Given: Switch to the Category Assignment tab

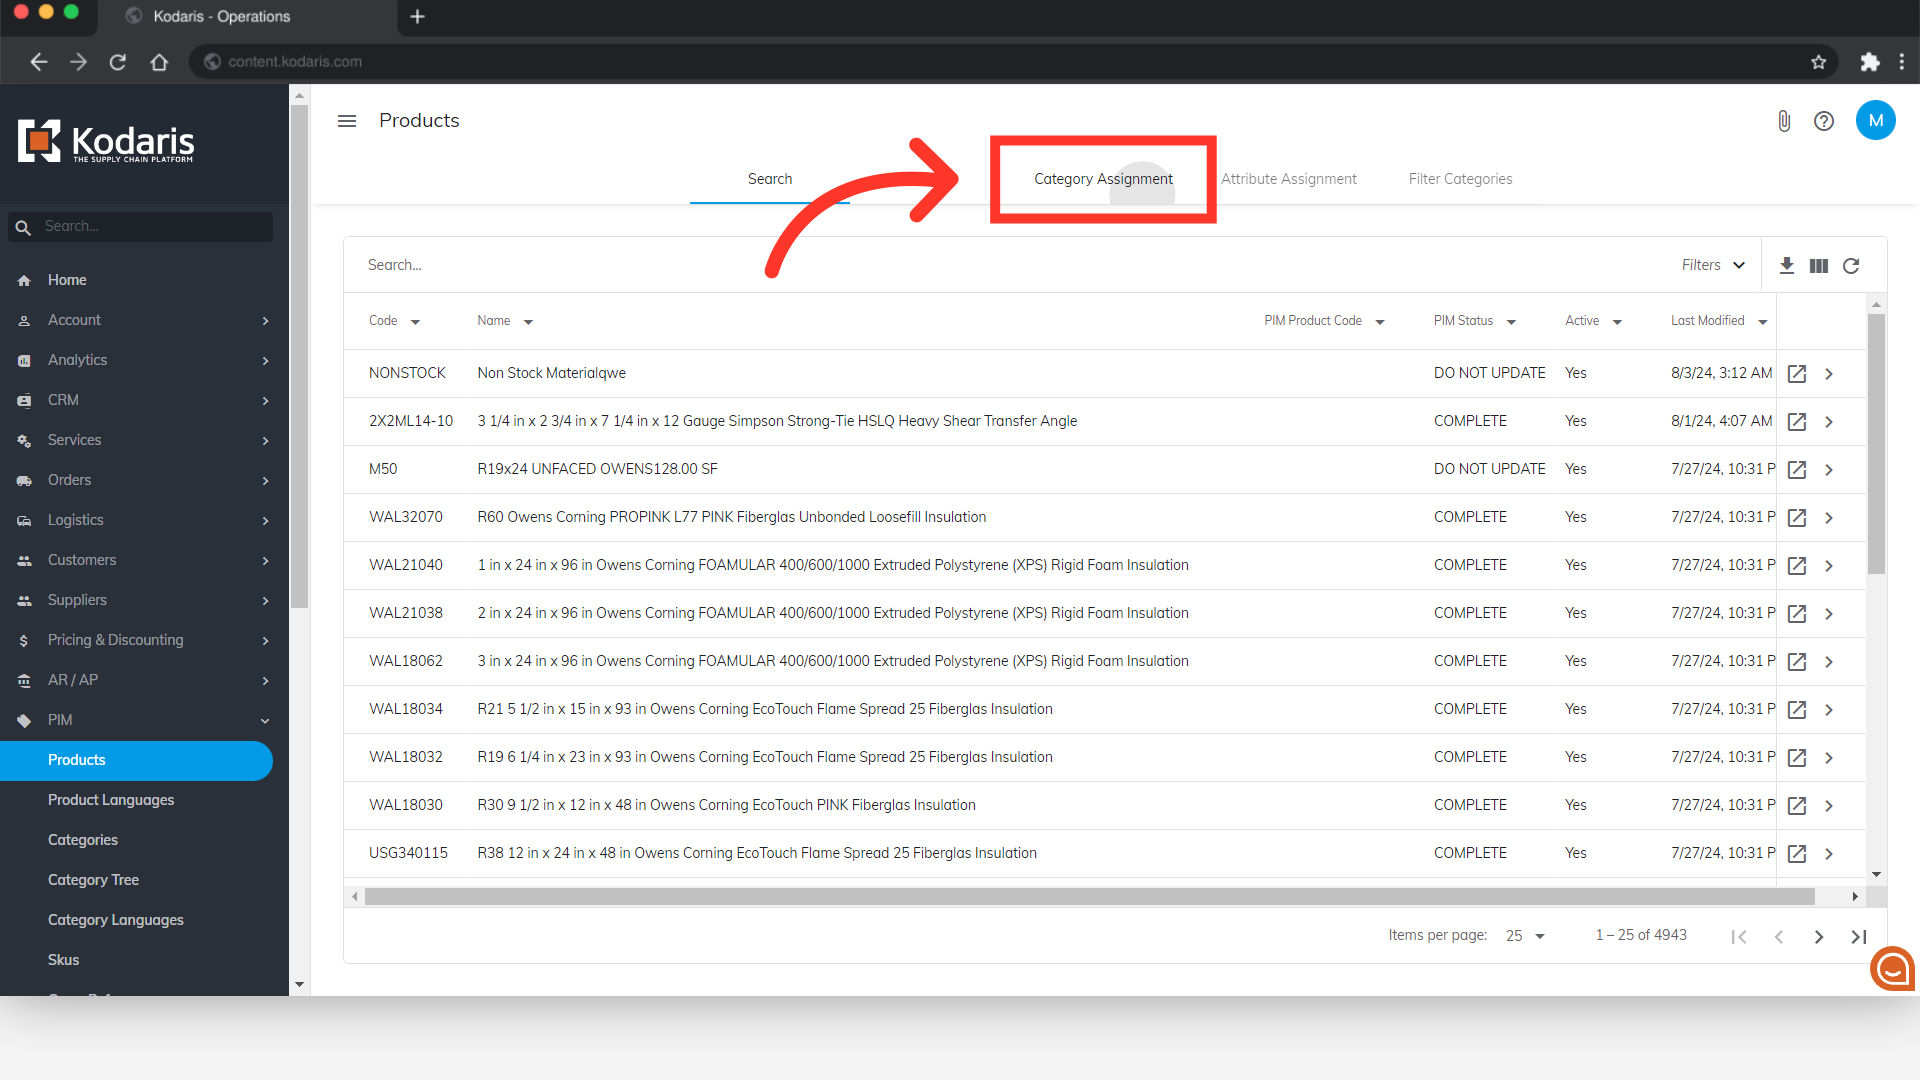Looking at the screenshot, I should pyautogui.click(x=1103, y=179).
